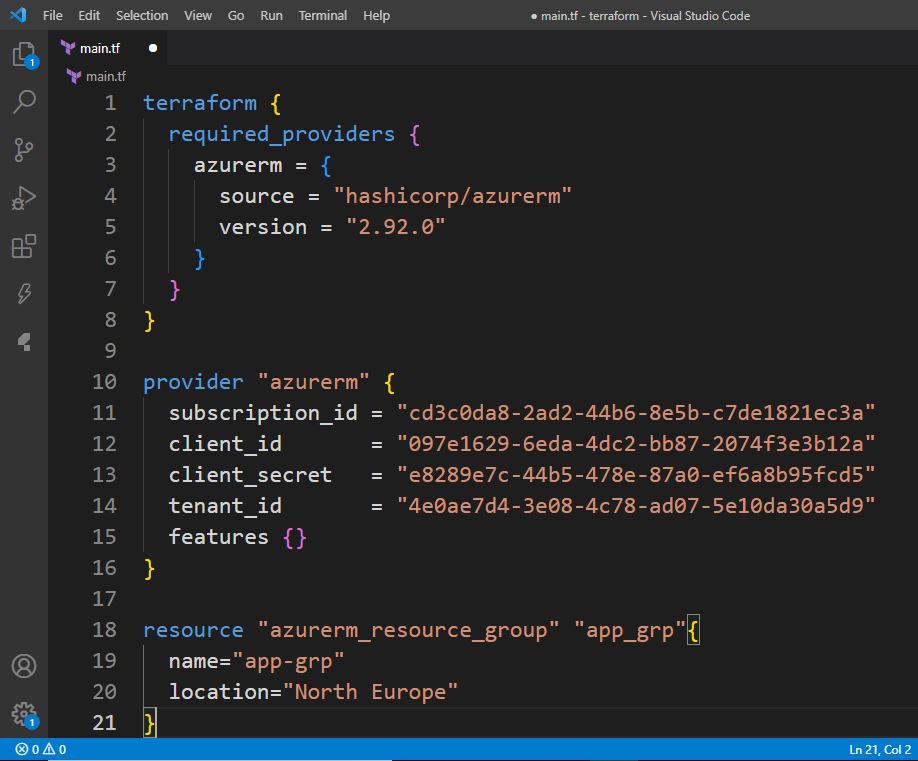Click main.tf in the breadcrumb bar
This screenshot has height=761, width=918.
tap(105, 76)
